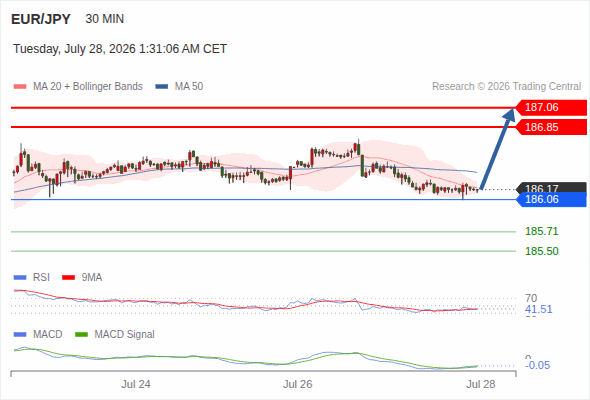Click the RSI legend label
This screenshot has width=590, height=400.
41,278
